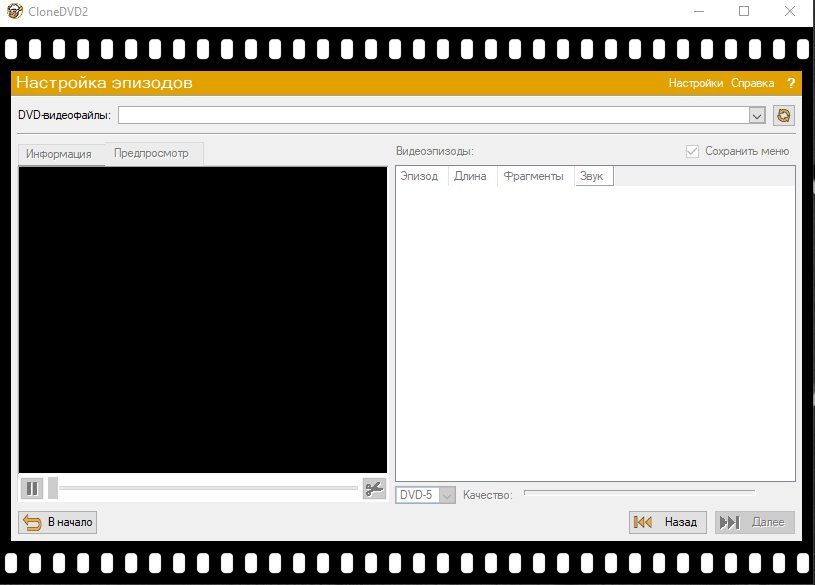Sort by the Длина column header
Image resolution: width=815 pixels, height=585 pixels.
coord(472,176)
